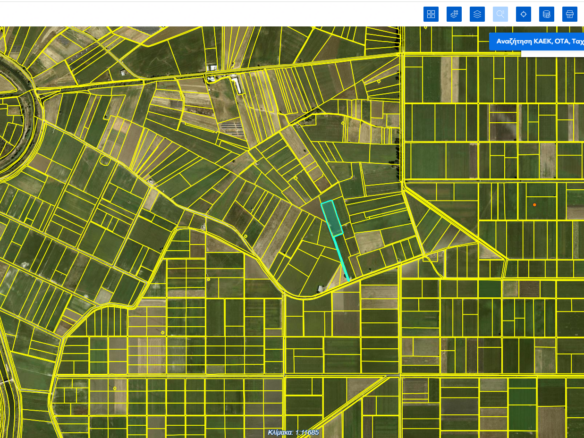Open the measurement tool icon

click(x=454, y=14)
